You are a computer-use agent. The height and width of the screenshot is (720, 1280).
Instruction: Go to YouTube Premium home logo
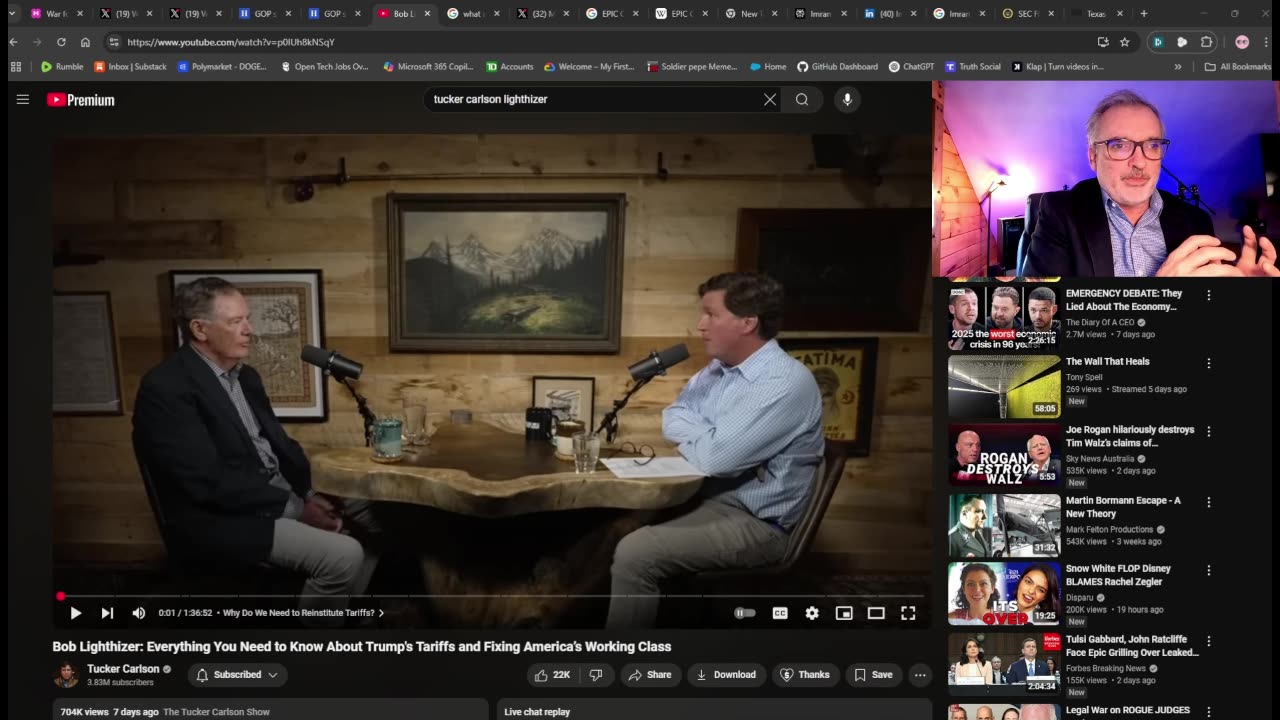[x=81, y=100]
